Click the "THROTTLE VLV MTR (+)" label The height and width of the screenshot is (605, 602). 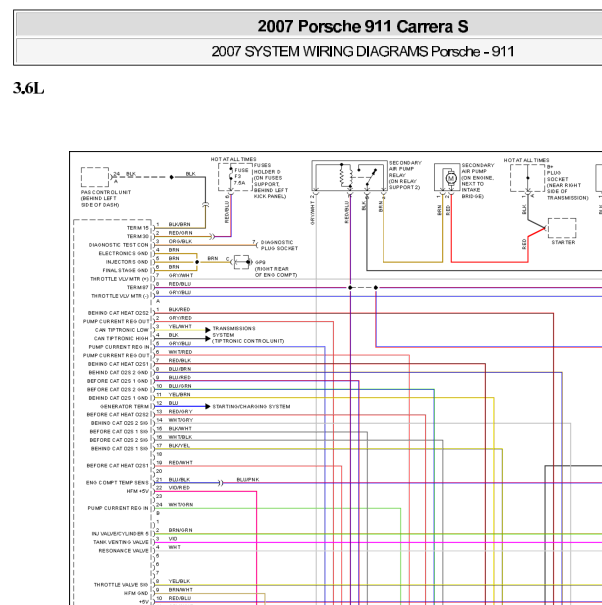(x=119, y=279)
